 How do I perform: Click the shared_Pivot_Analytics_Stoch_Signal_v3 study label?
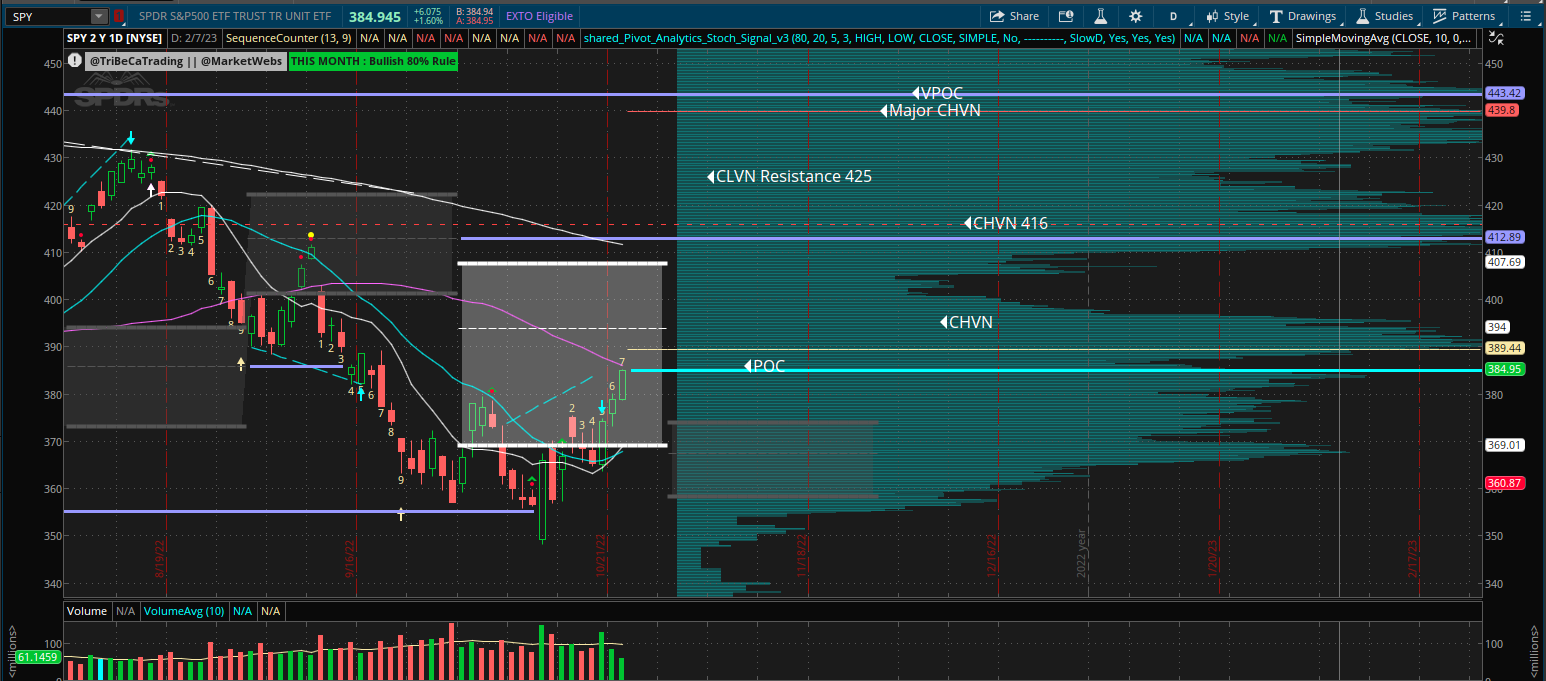[879, 38]
